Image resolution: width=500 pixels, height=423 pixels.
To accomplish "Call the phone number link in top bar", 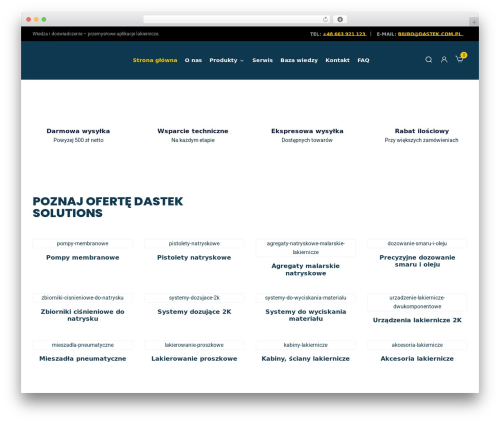I will pos(344,34).
